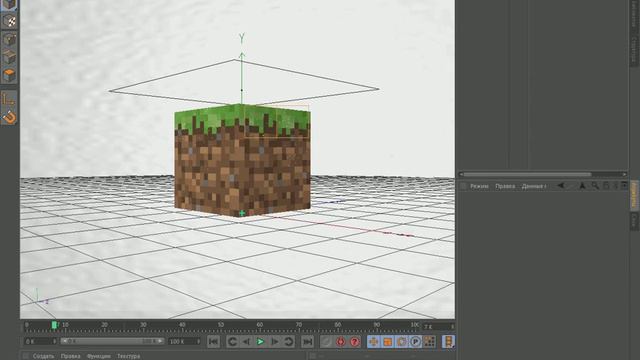Screen dimensions: 640x360
Task: Open Keyframe Selection red question icon
Action: point(355,342)
